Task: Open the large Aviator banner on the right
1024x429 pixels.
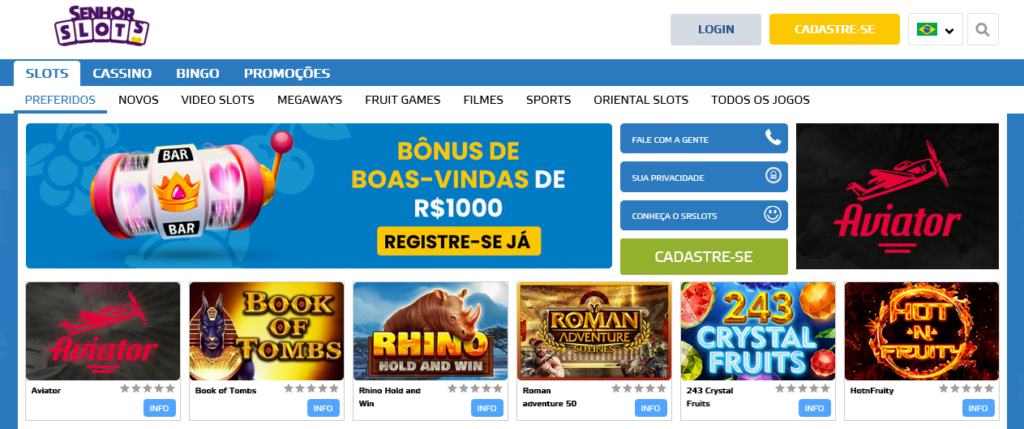Action: coord(897,196)
